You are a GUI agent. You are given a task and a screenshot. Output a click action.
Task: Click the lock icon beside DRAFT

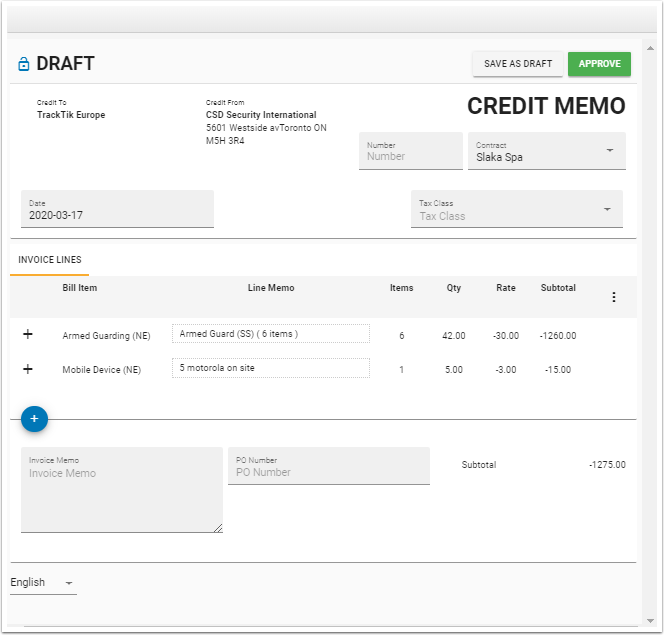[24, 64]
